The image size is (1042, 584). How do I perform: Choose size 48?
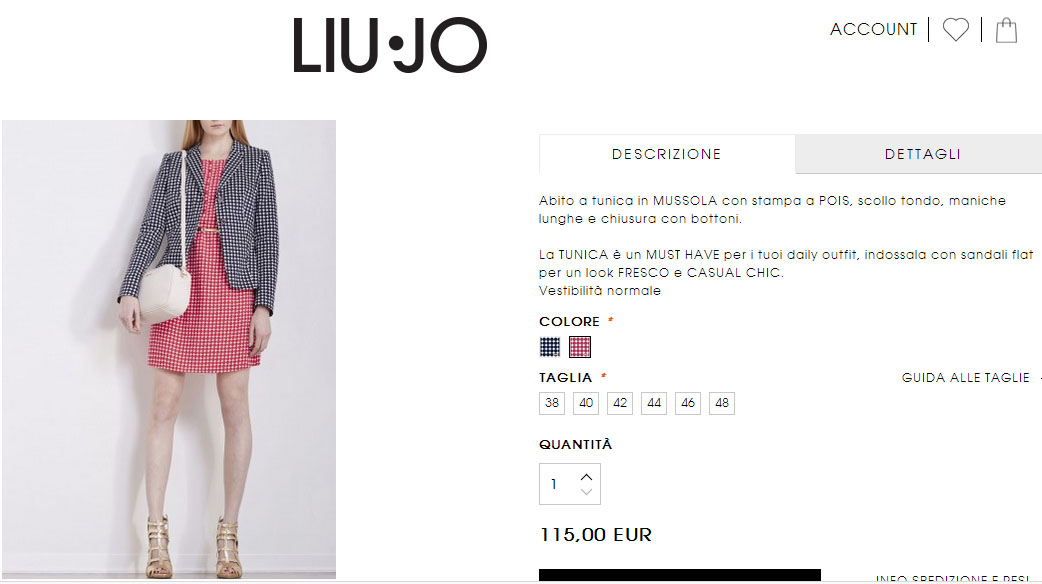pos(722,403)
